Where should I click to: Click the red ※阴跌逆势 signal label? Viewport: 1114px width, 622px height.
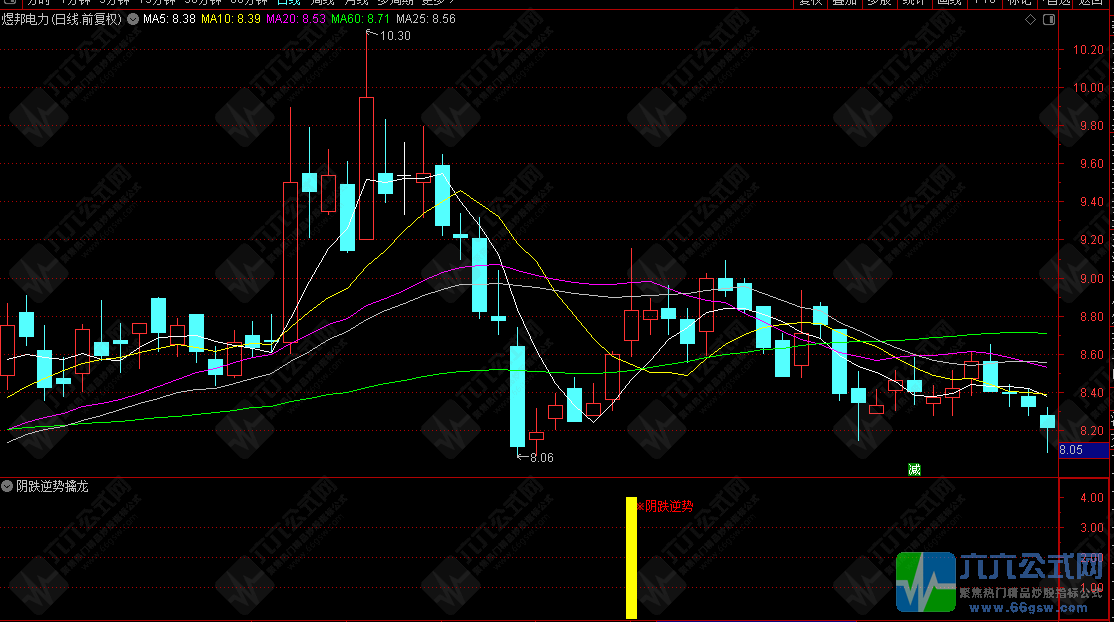(x=665, y=506)
